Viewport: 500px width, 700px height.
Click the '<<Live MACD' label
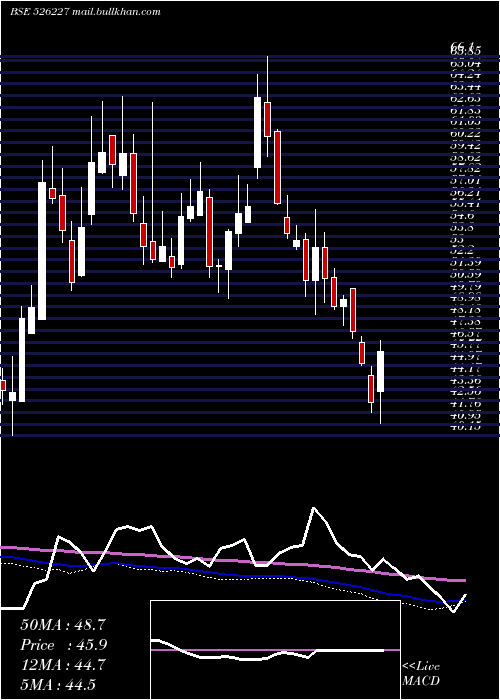click(421, 674)
